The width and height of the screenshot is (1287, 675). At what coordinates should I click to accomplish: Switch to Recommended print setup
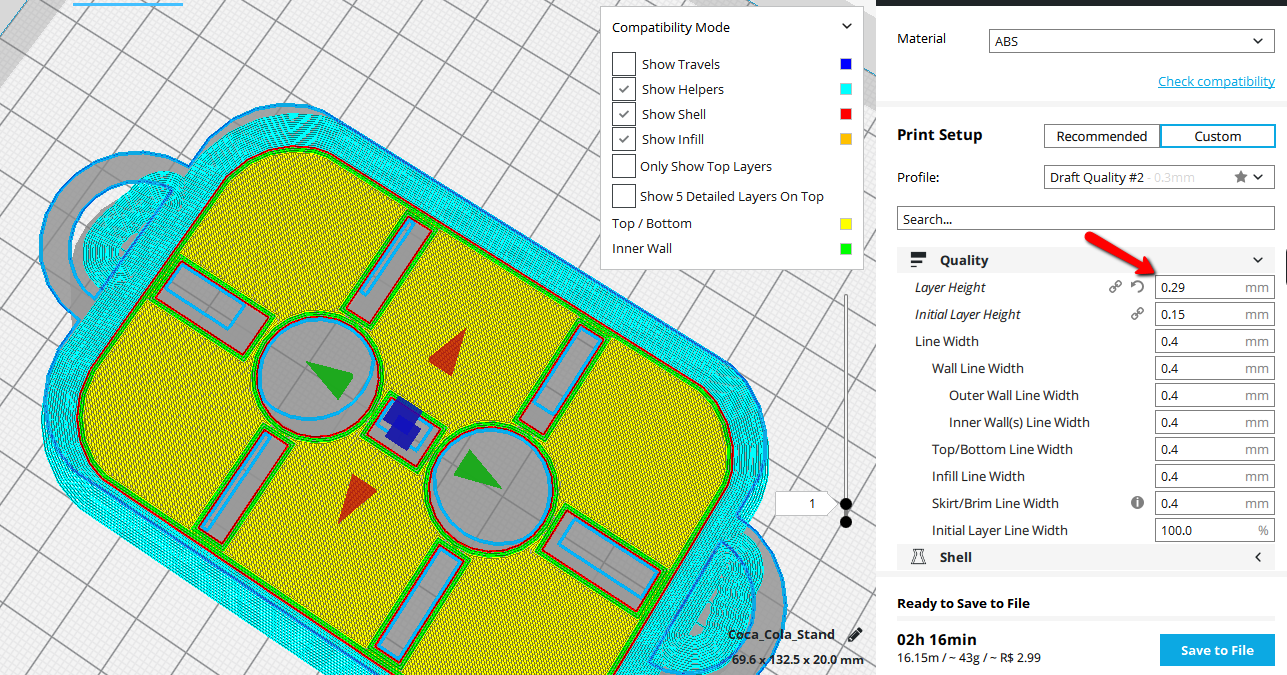click(x=1102, y=136)
